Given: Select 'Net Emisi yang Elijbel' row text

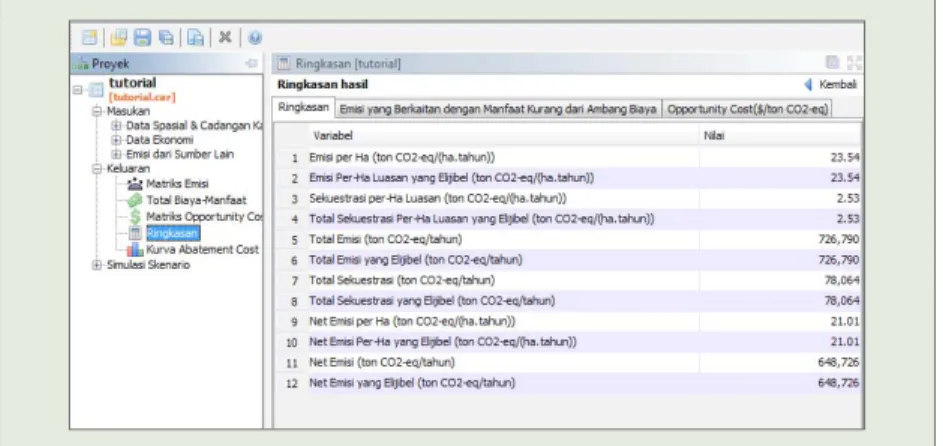Looking at the screenshot, I should 412,383.
